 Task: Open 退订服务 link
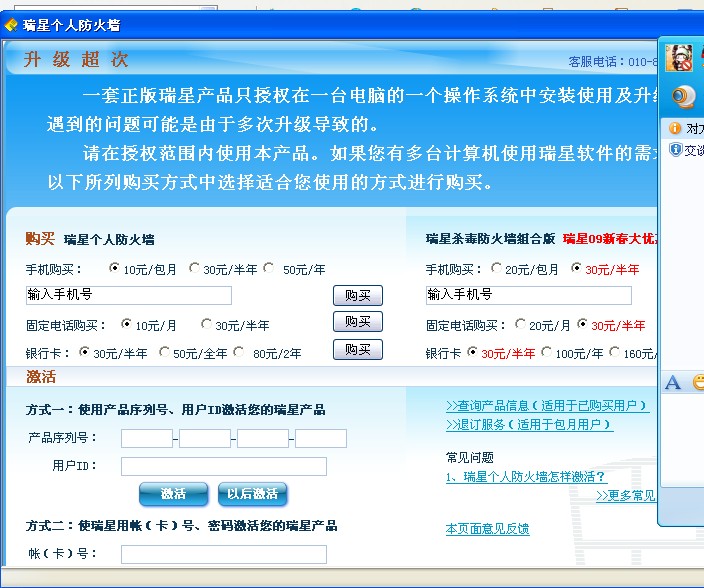pyautogui.click(x=529, y=425)
